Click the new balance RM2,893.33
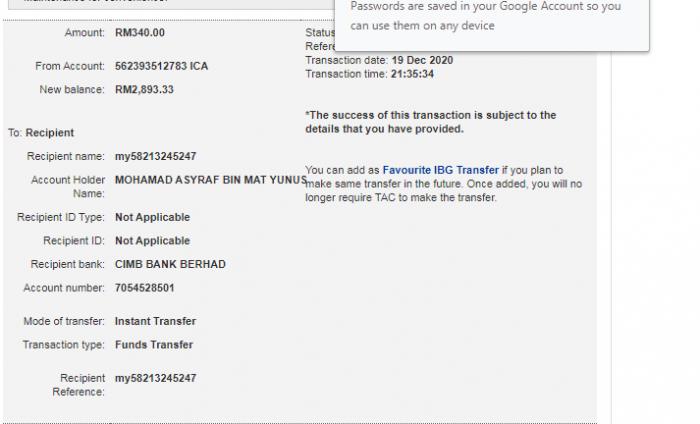 [x=144, y=90]
